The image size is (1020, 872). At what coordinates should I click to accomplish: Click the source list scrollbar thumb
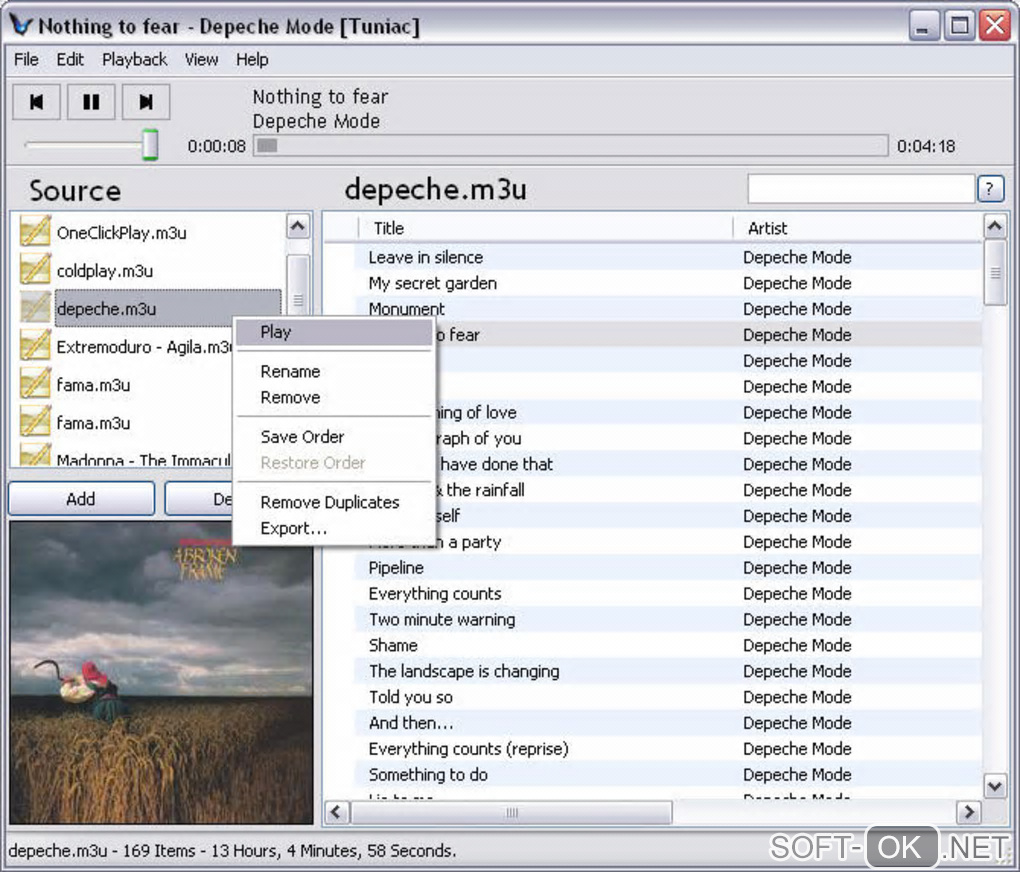298,286
